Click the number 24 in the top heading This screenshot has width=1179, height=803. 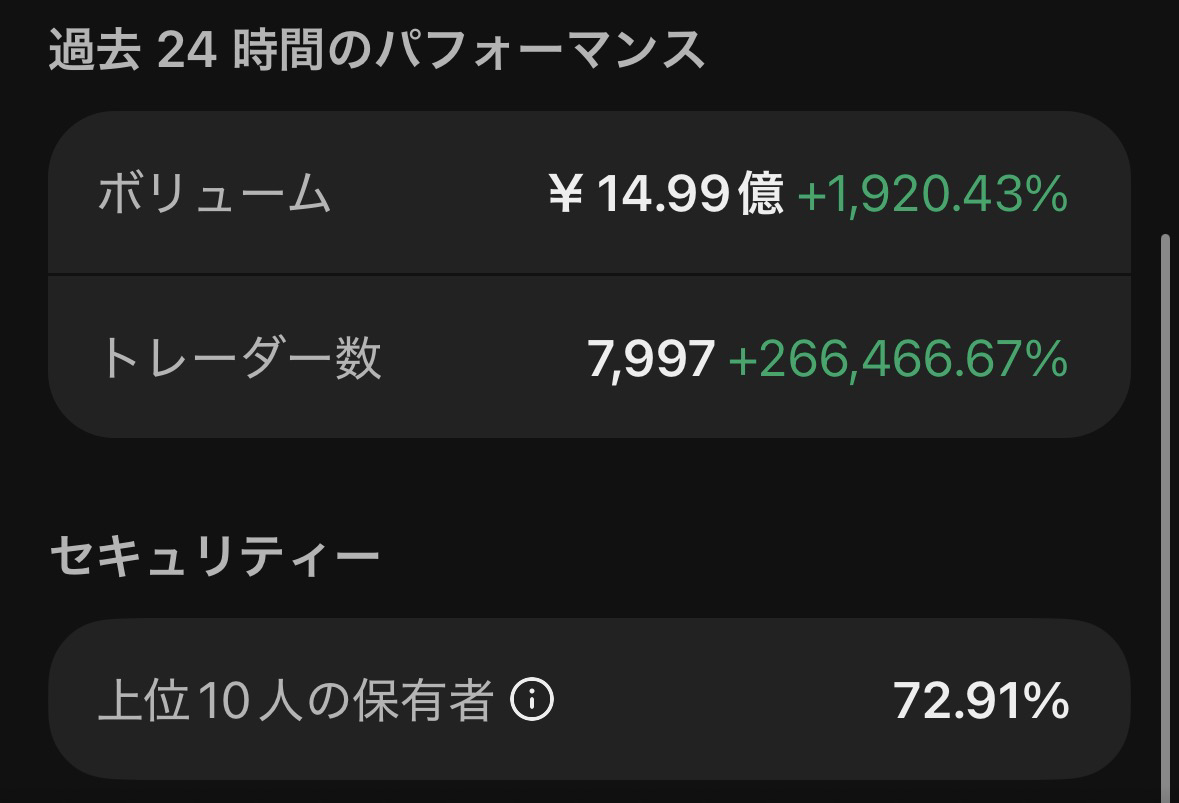(187, 51)
